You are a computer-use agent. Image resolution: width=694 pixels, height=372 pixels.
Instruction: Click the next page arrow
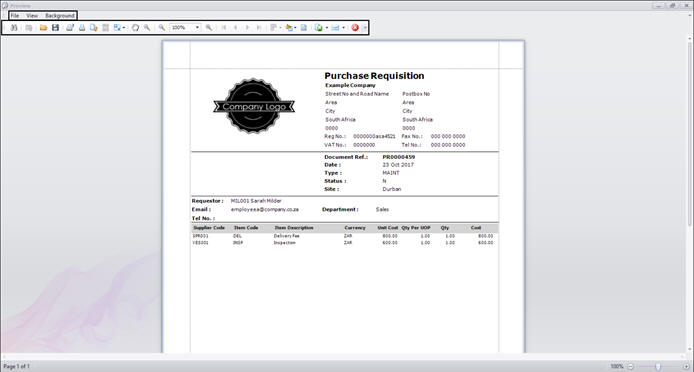point(247,27)
